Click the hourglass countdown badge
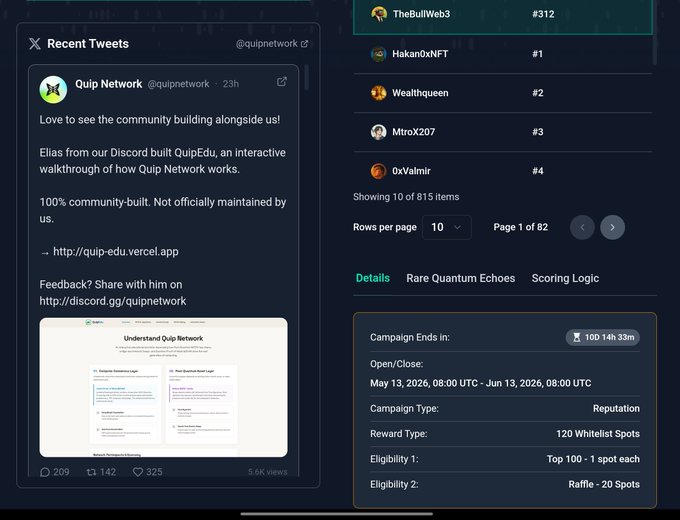Viewport: 680px width, 520px height. point(602,337)
